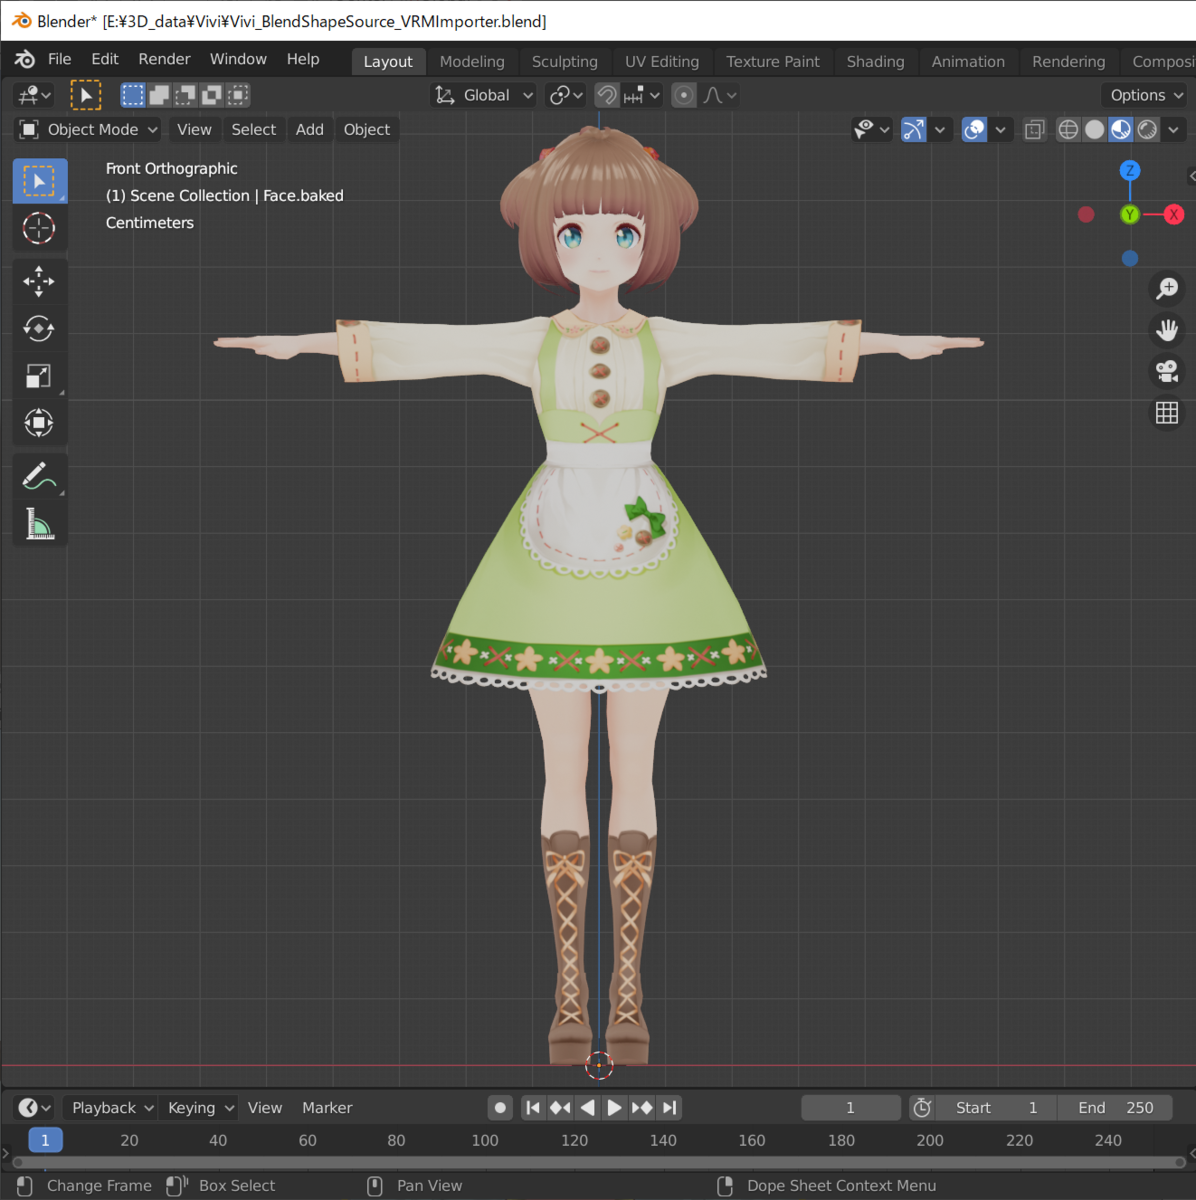Open the Edit menu
The image size is (1196, 1200).
[x=105, y=59]
